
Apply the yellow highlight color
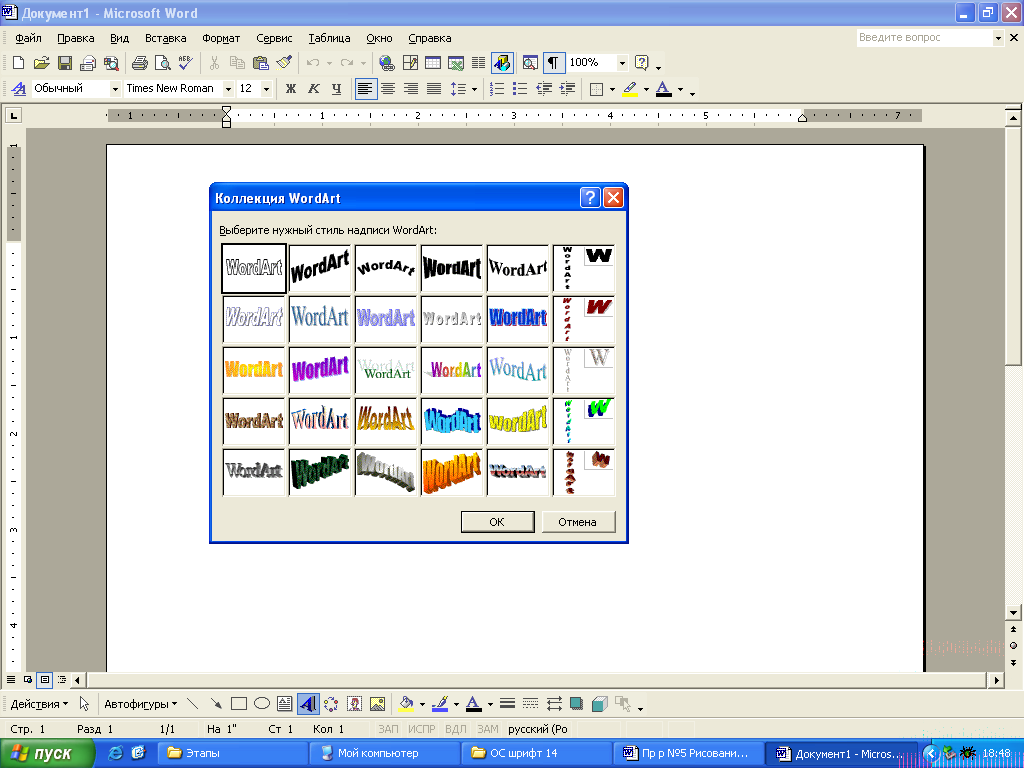630,89
